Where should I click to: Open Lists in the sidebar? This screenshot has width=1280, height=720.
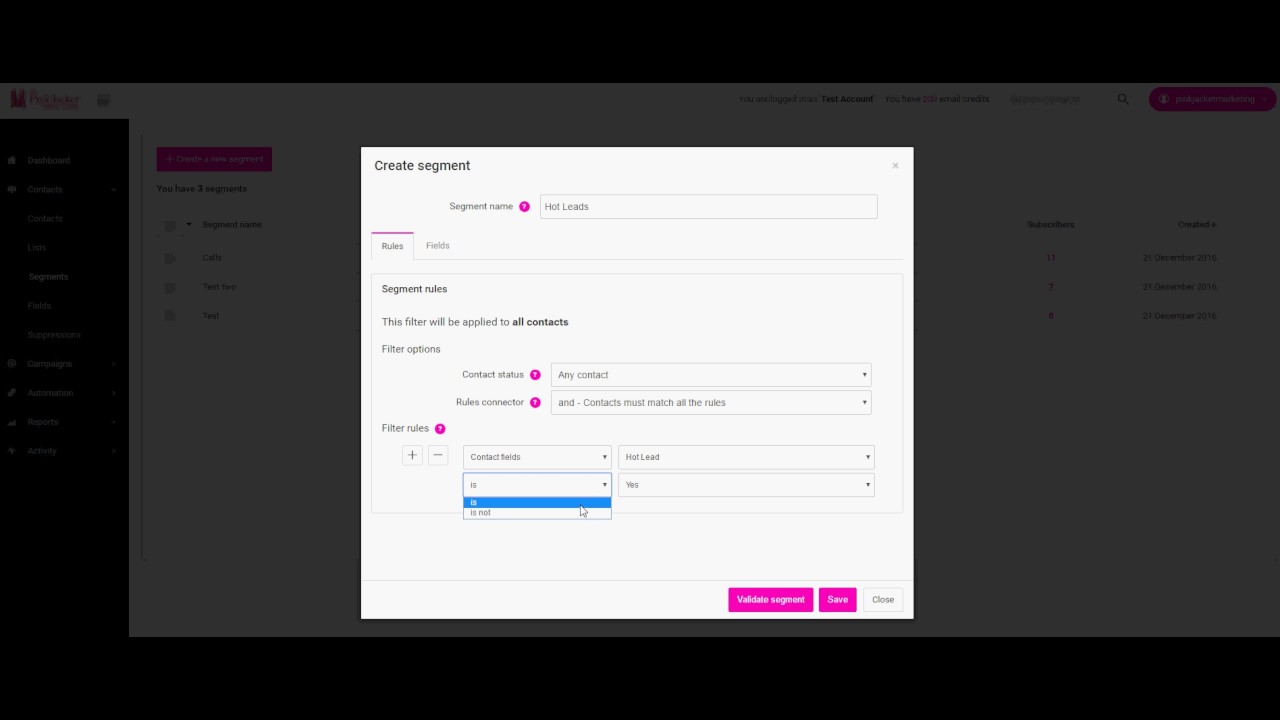tap(37, 248)
